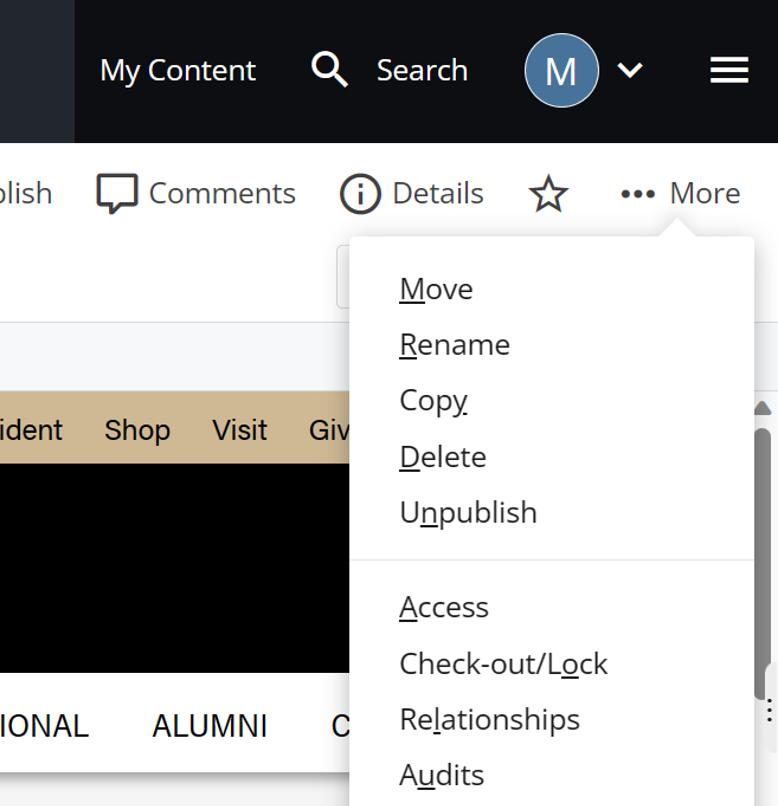This screenshot has width=778, height=806.
Task: Open the hamburger menu icon
Action: tap(729, 70)
